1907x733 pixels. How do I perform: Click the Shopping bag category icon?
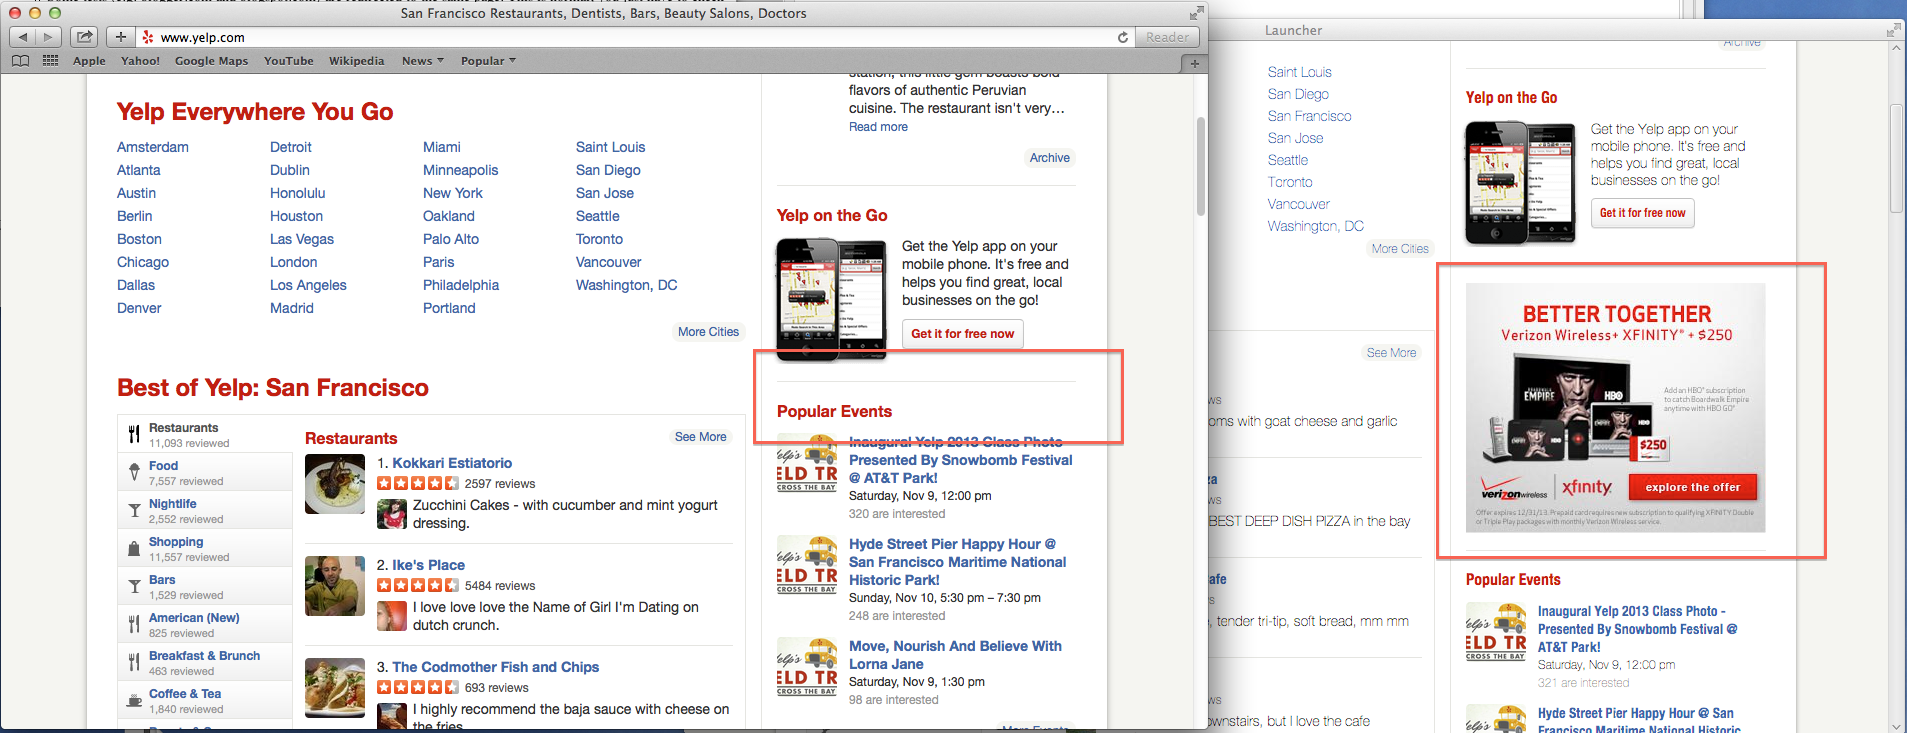pyautogui.click(x=134, y=549)
